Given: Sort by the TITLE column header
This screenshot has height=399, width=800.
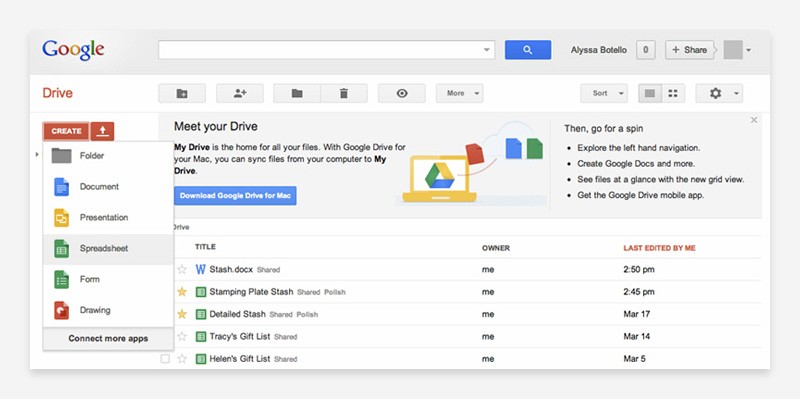Looking at the screenshot, I should pyautogui.click(x=205, y=247).
